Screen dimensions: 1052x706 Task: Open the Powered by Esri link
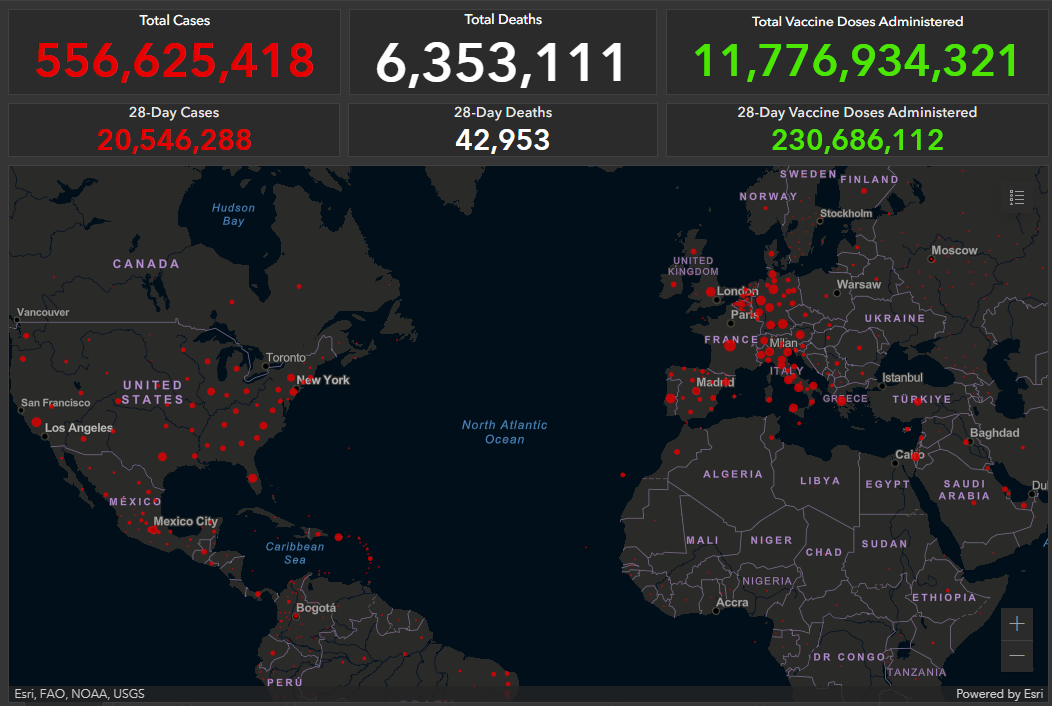coord(999,694)
